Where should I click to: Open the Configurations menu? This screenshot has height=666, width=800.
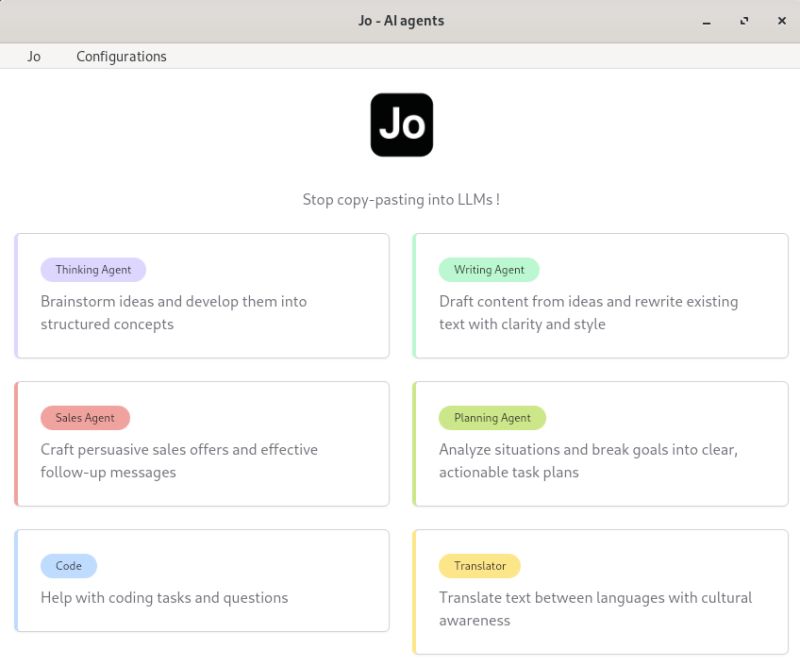pyautogui.click(x=121, y=56)
